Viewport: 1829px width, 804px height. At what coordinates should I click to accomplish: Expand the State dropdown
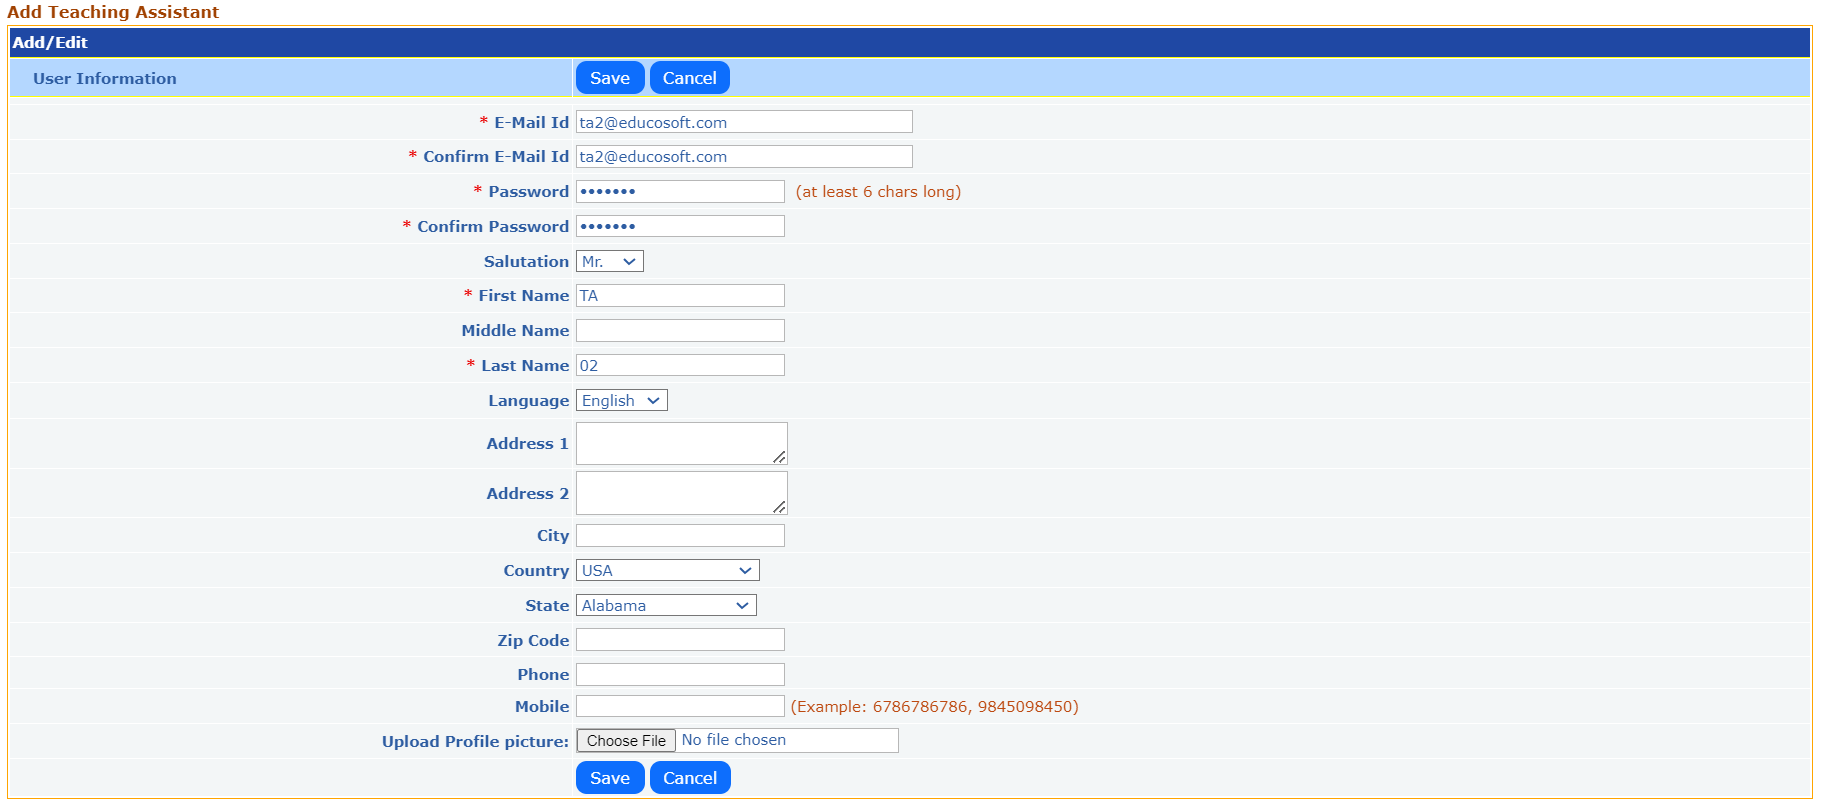(666, 605)
